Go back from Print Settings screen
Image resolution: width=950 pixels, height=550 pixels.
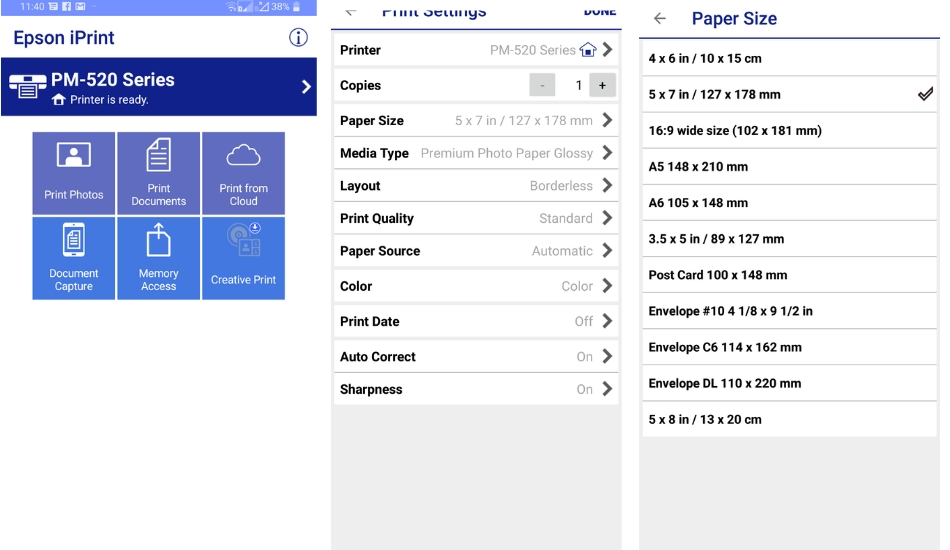pos(351,12)
